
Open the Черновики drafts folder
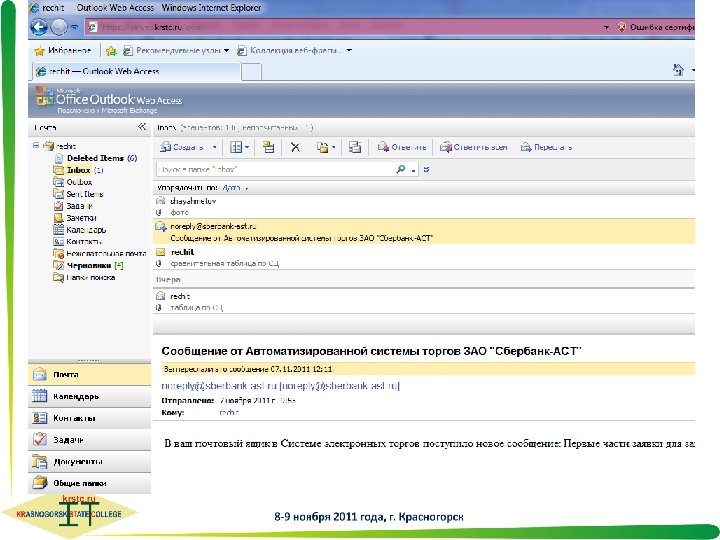(88, 265)
